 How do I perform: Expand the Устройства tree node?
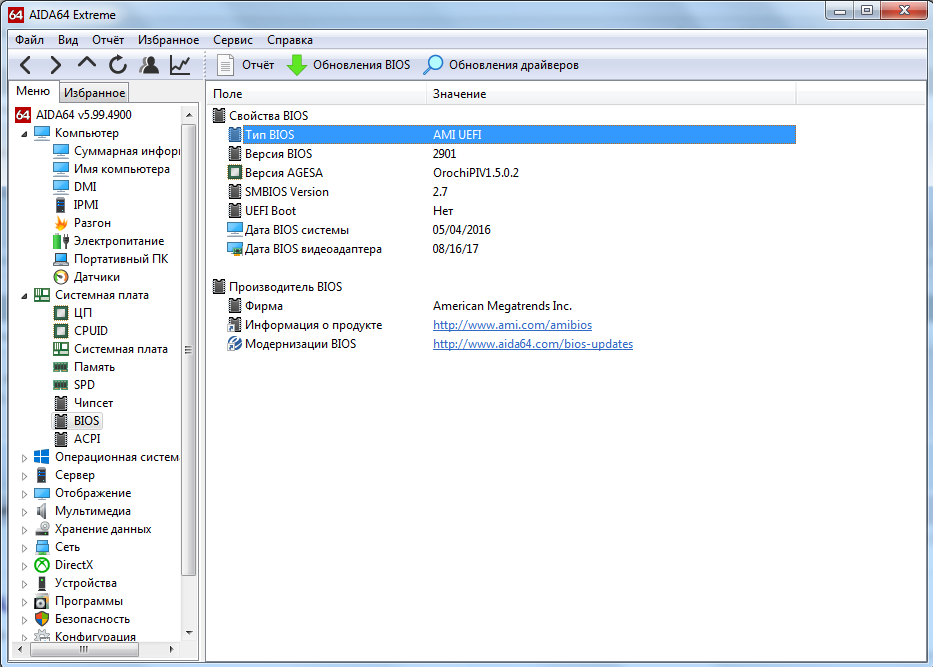click(x=24, y=584)
